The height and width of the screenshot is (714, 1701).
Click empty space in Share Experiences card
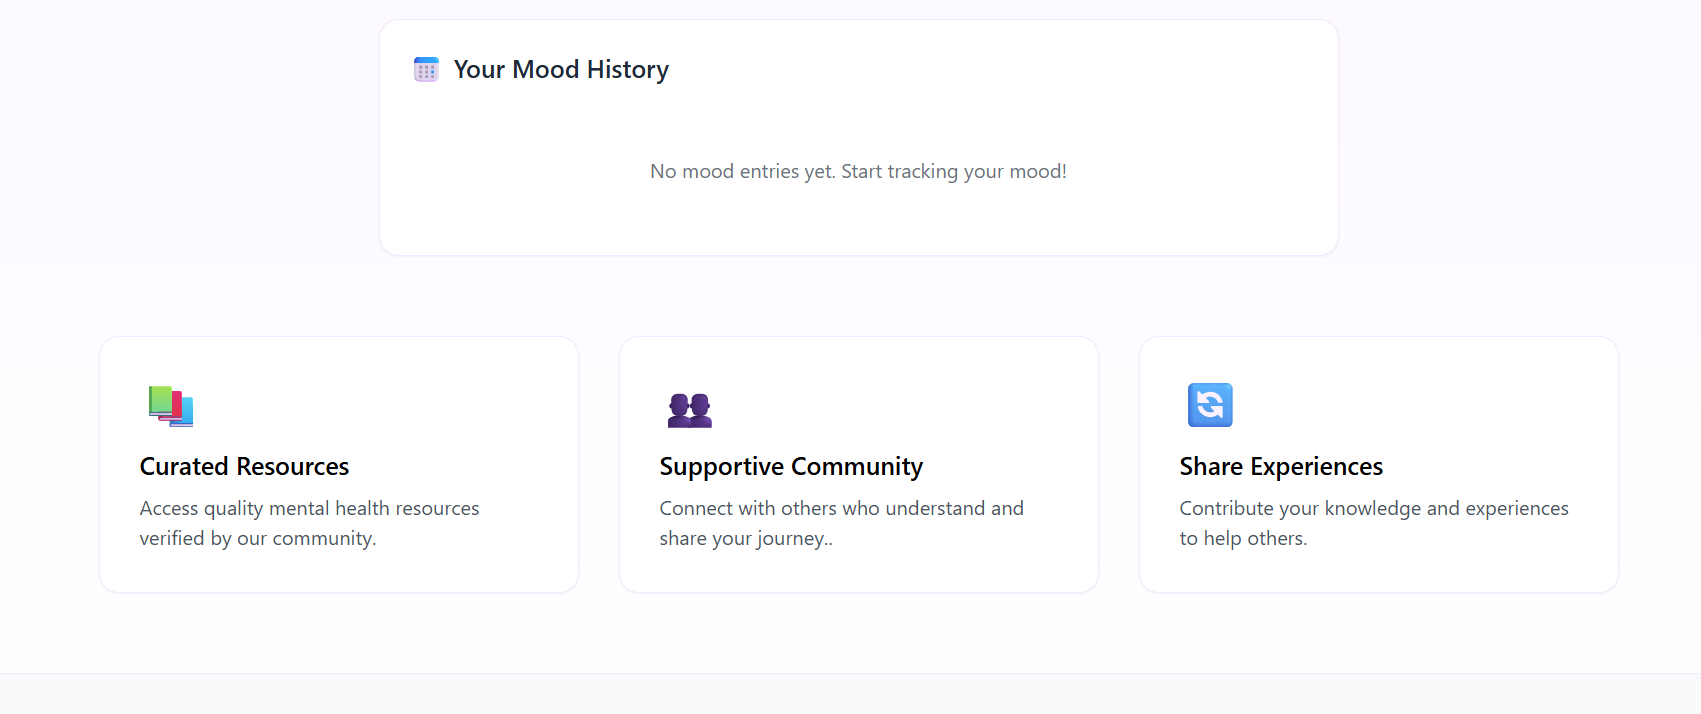(1450, 400)
